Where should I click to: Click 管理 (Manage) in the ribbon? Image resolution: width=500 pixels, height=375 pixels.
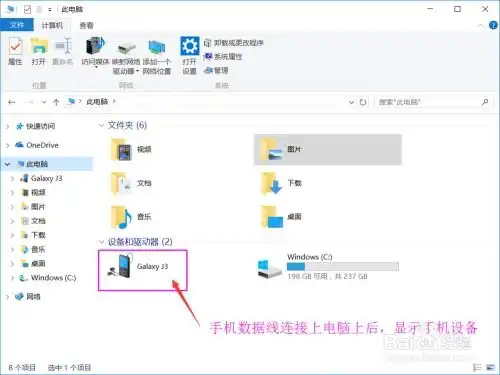[216, 70]
